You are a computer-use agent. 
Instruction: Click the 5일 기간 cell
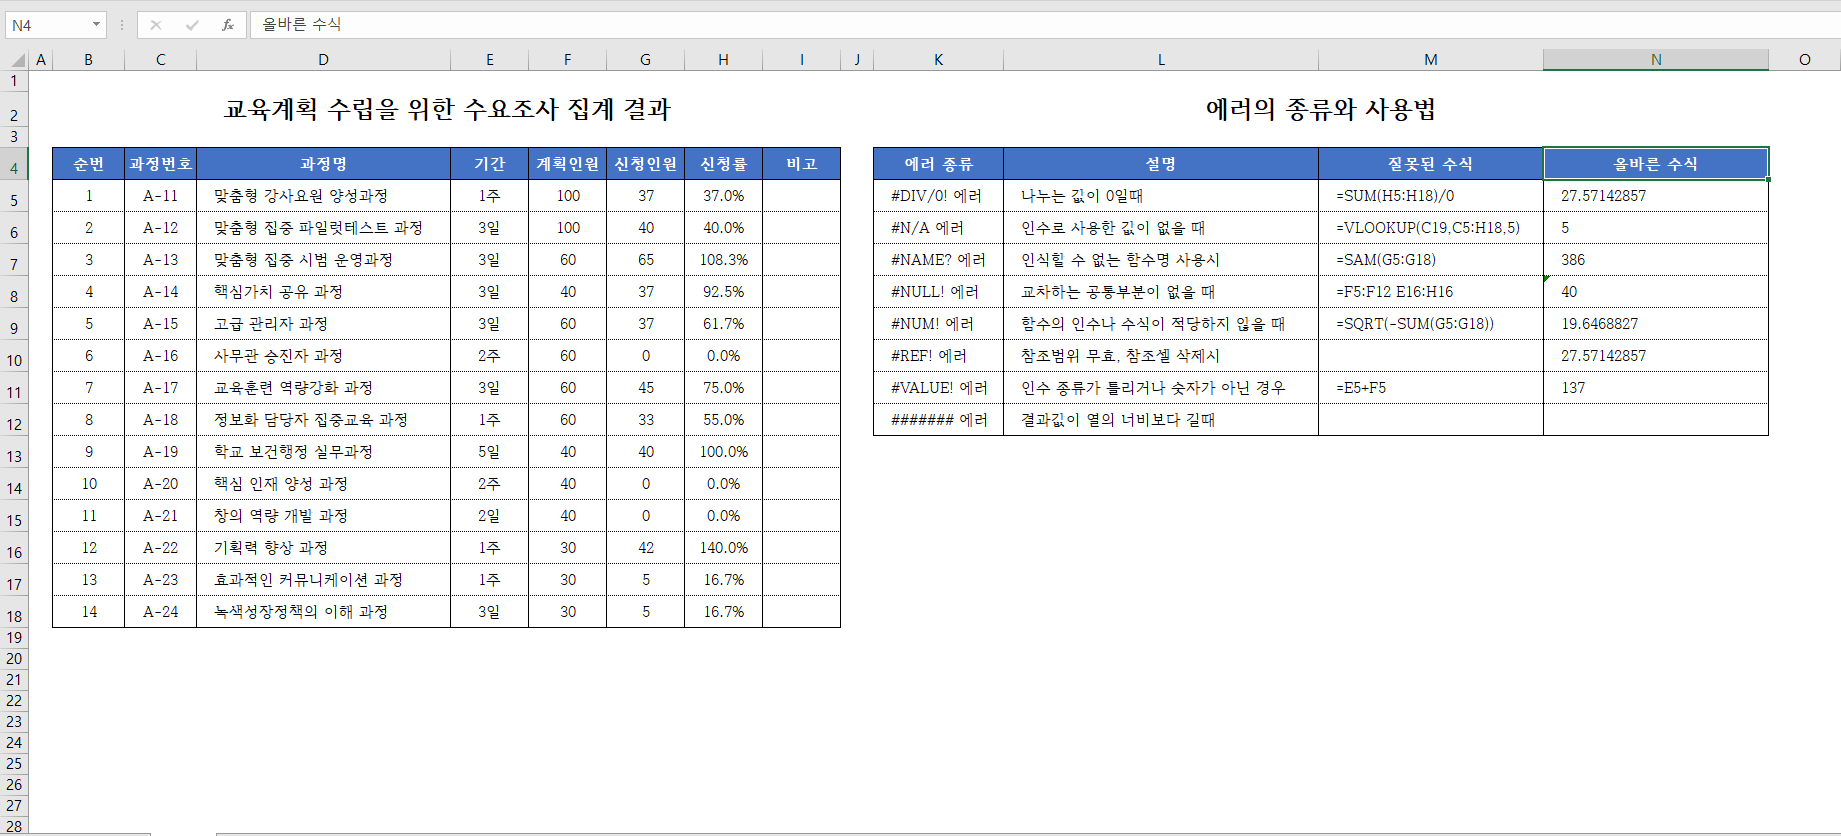point(489,452)
